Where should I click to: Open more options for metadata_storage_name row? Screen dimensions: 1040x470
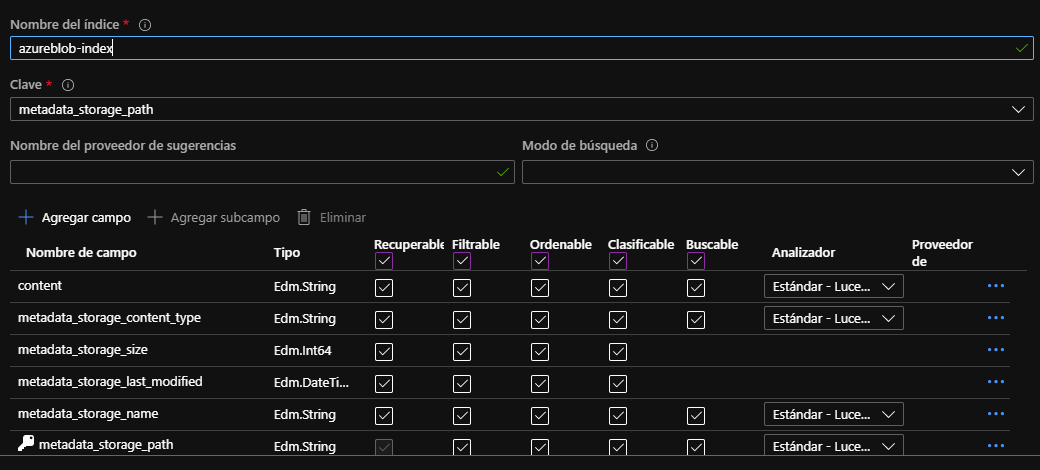[x=996, y=414]
